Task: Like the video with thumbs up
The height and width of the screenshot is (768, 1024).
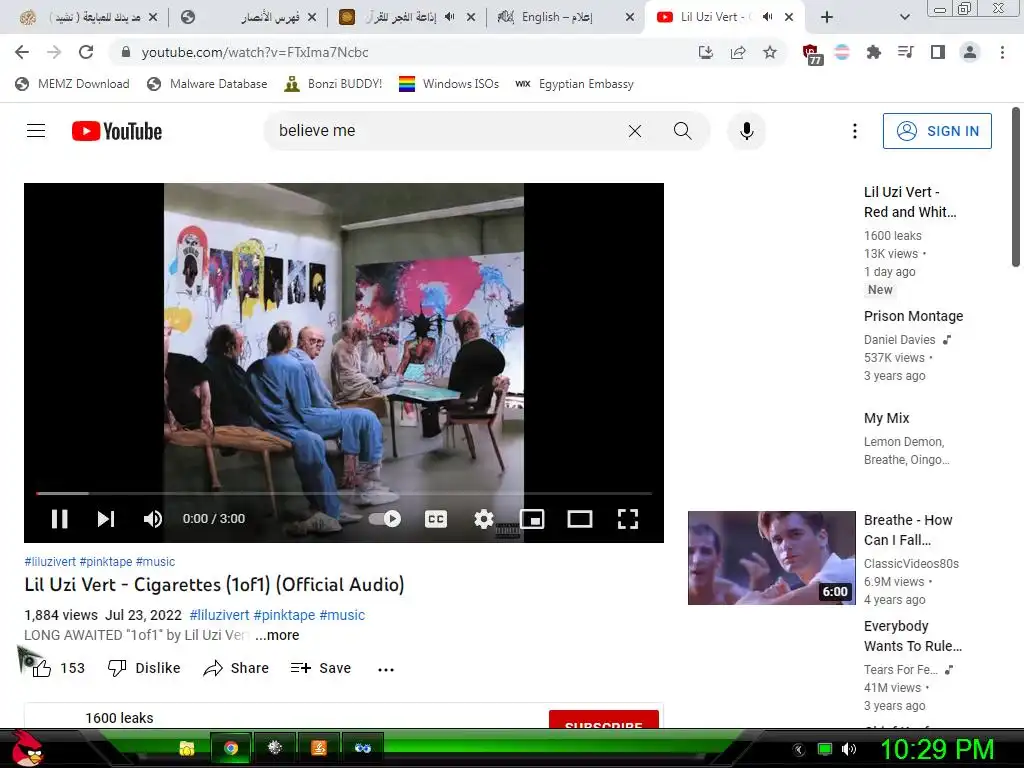Action: click(x=41, y=668)
